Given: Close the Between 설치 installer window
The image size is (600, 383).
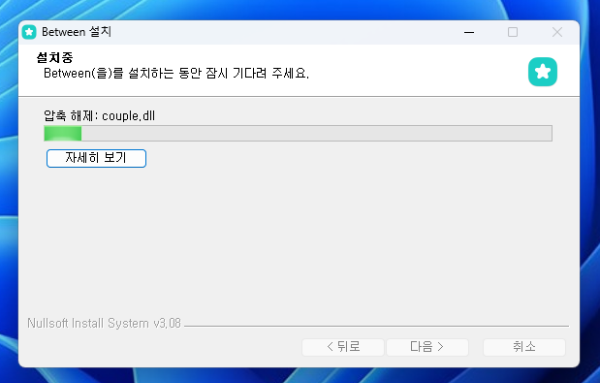Looking at the screenshot, I should tap(557, 32).
